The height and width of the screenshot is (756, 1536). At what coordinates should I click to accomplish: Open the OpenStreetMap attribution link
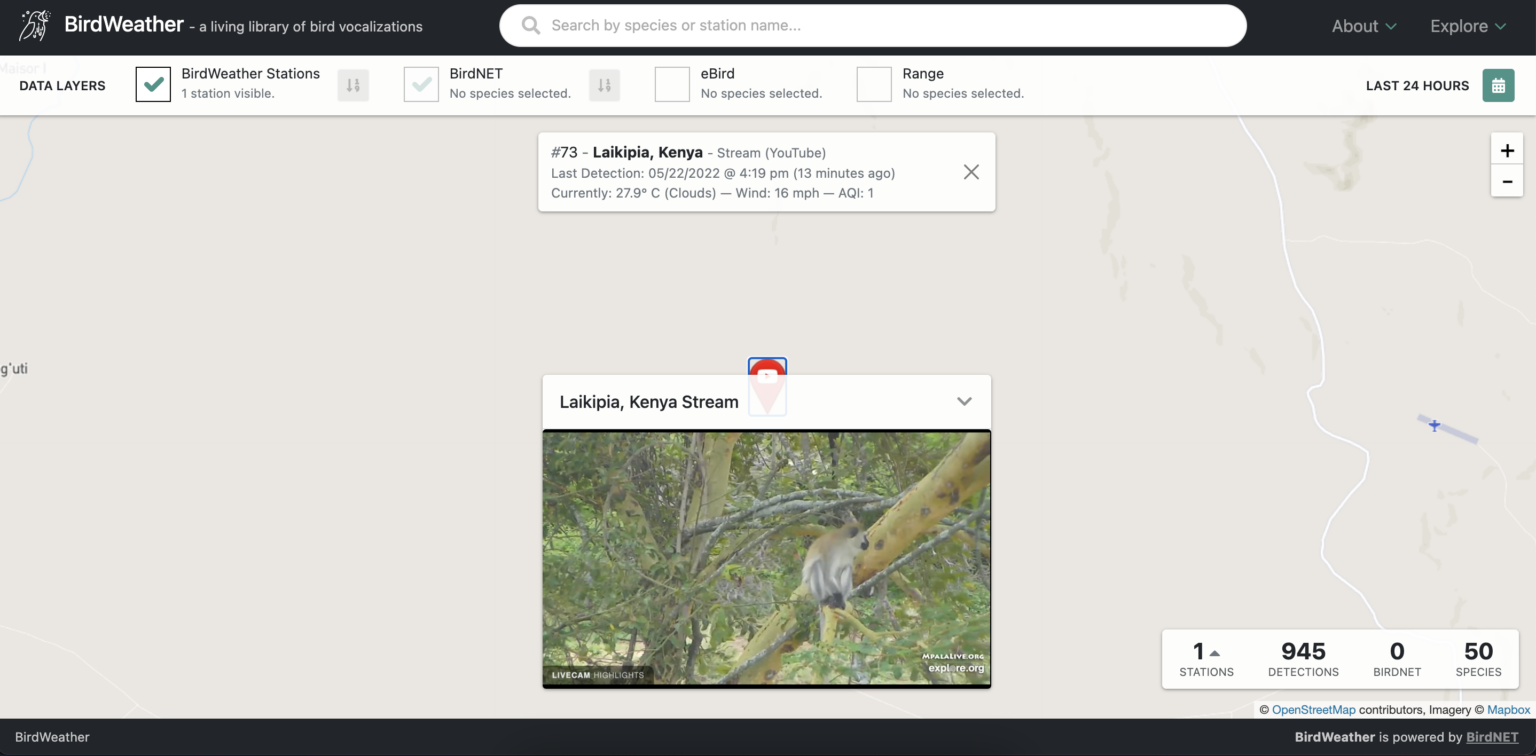coord(1313,710)
